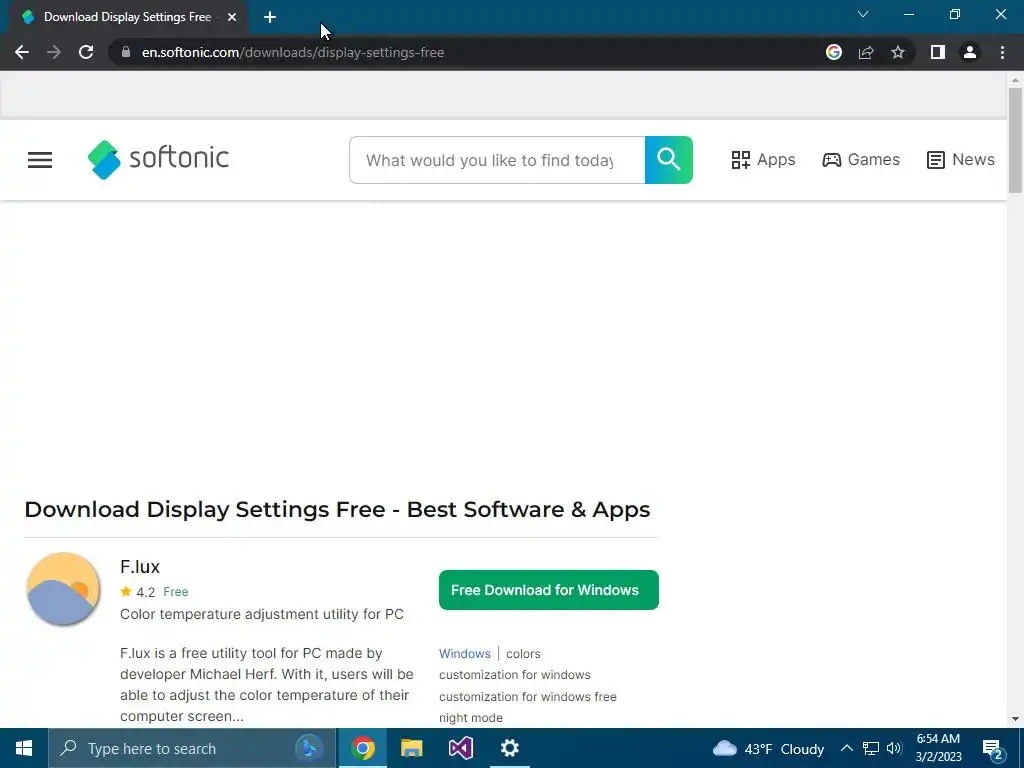The image size is (1024, 768).
Task: Close the 'Download Display Settings Free' tab
Action: 232,17
